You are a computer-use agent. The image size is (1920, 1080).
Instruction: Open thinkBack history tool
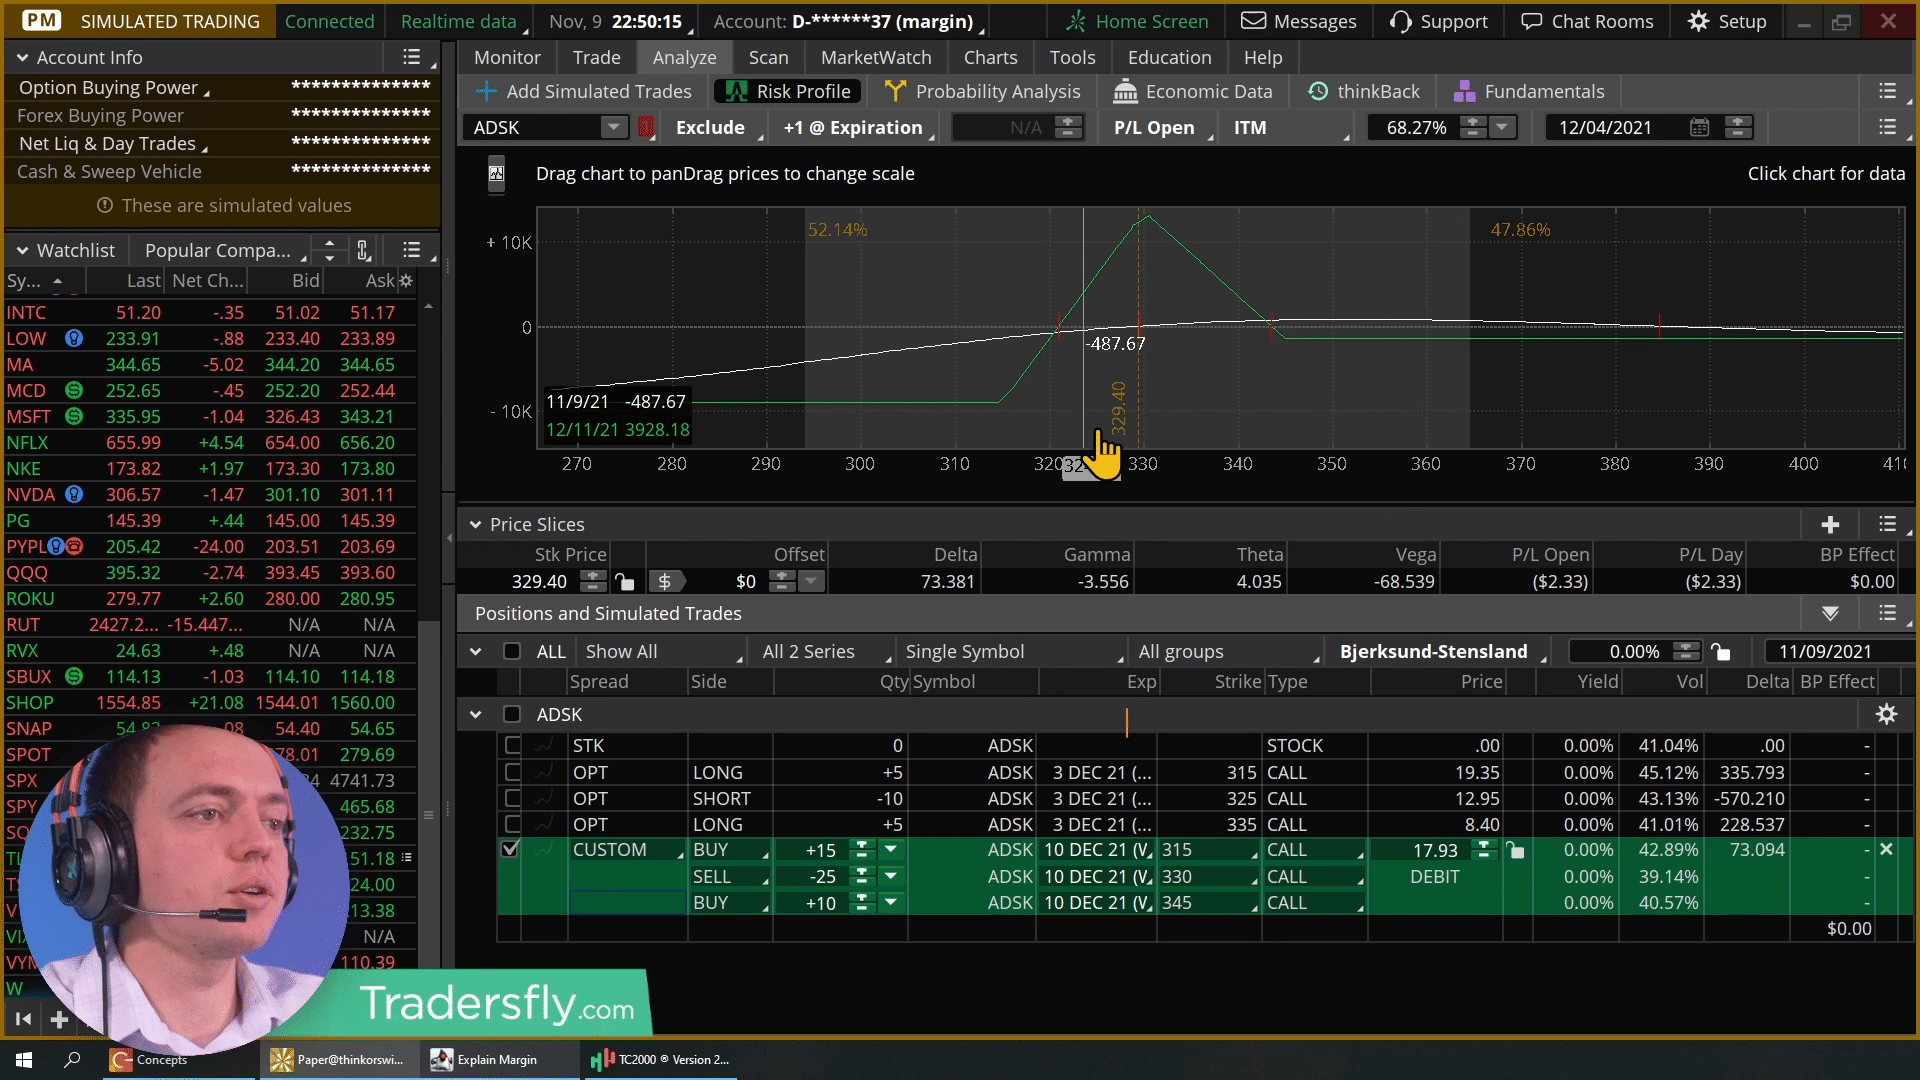click(x=1364, y=91)
